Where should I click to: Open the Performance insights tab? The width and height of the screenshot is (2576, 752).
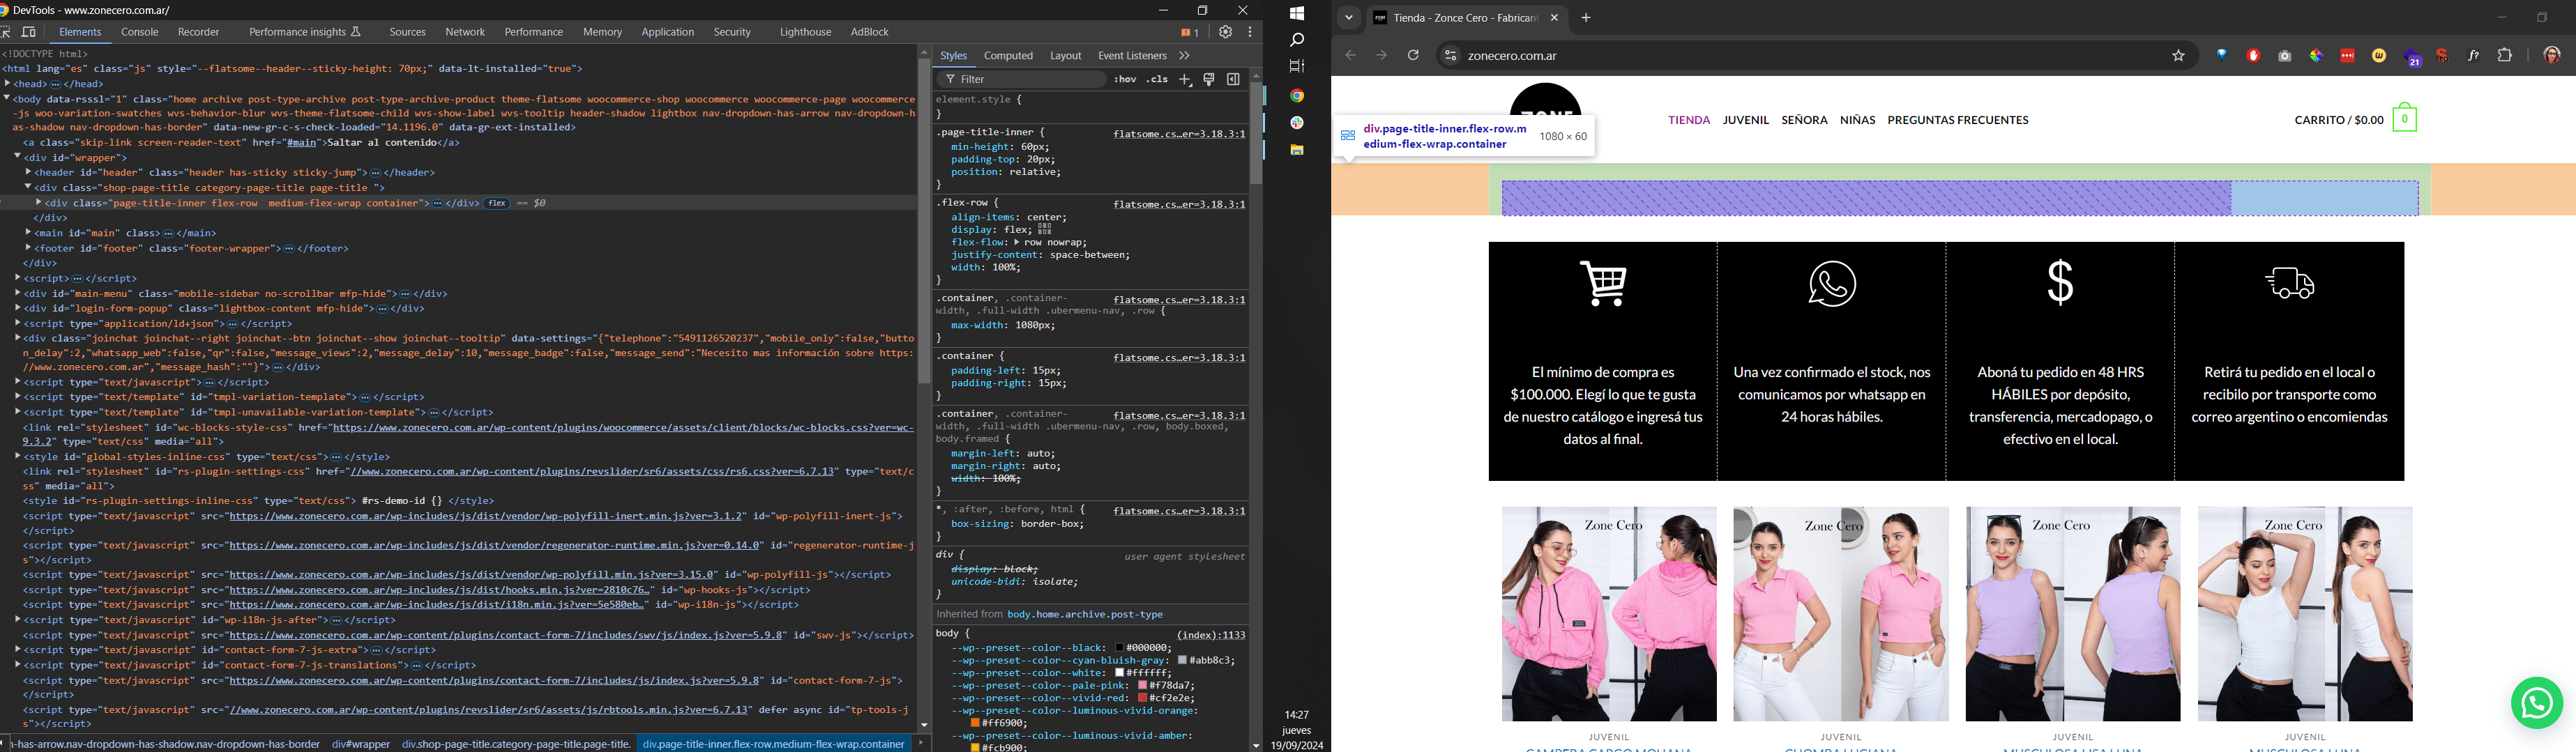click(304, 32)
